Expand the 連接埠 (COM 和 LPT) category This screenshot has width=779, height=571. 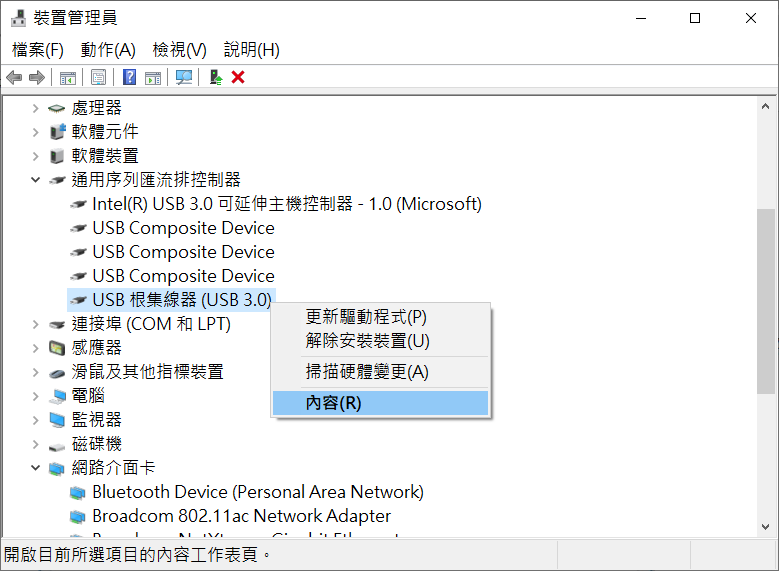pyautogui.click(x=35, y=325)
